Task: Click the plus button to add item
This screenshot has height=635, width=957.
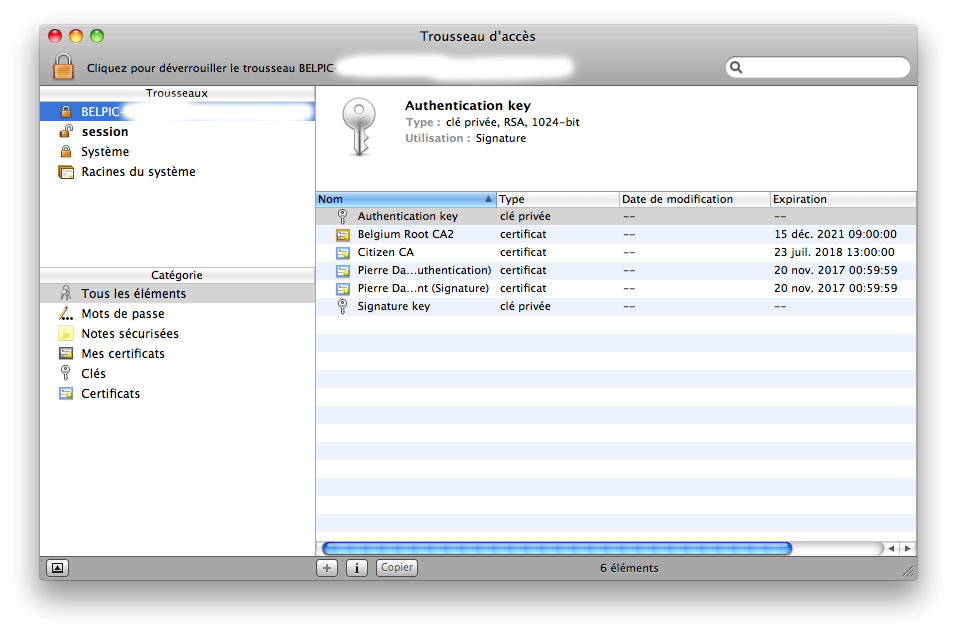Action: [x=327, y=568]
